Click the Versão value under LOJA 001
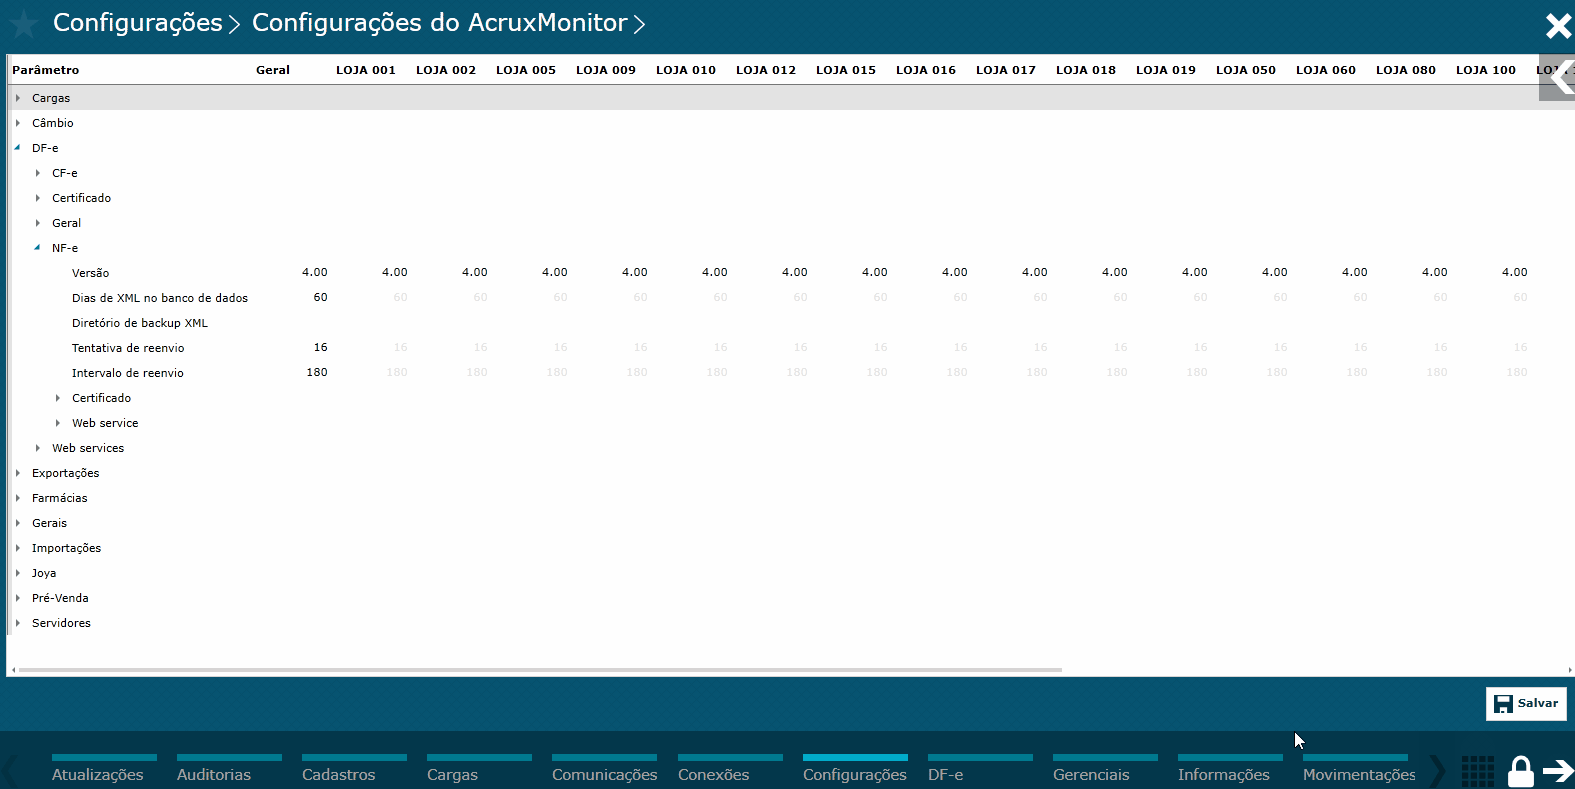Viewport: 1575px width, 789px height. [x=395, y=272]
